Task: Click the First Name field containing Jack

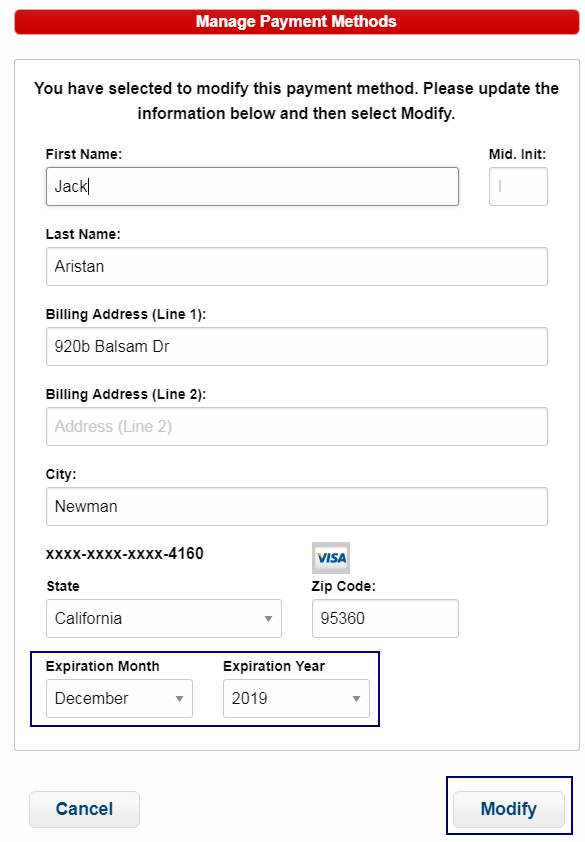Action: point(251,186)
